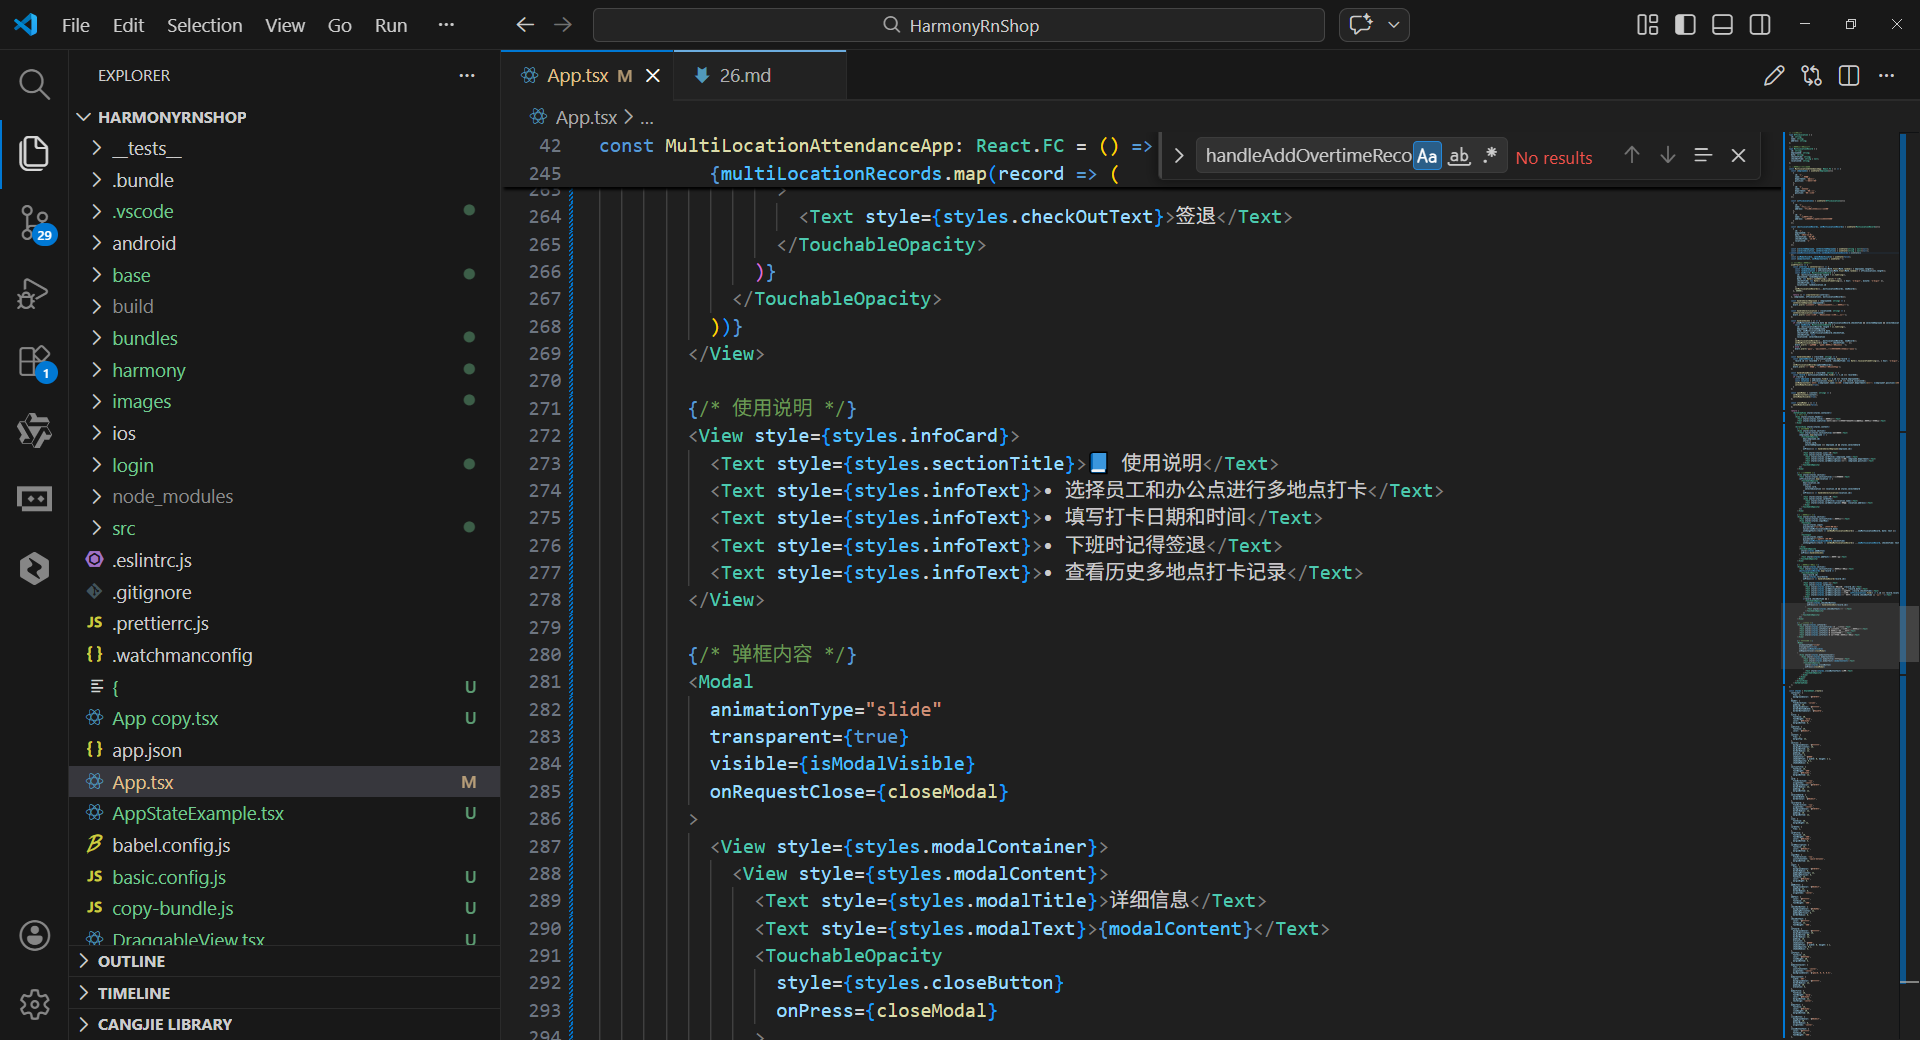Image resolution: width=1920 pixels, height=1040 pixels.
Task: Toggle Use Regular Expression in find
Action: pyautogui.click(x=1490, y=156)
